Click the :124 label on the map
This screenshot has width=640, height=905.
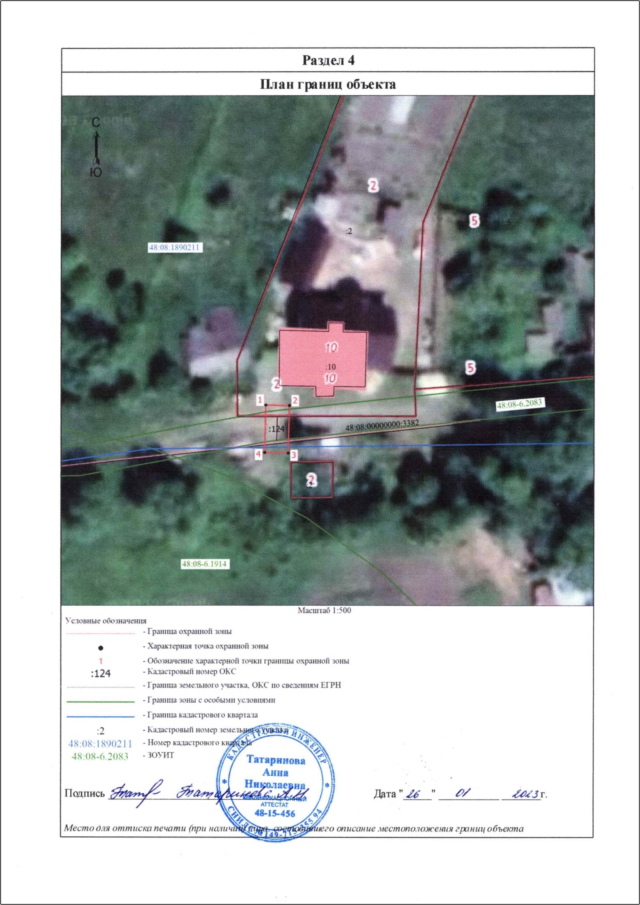pyautogui.click(x=277, y=428)
